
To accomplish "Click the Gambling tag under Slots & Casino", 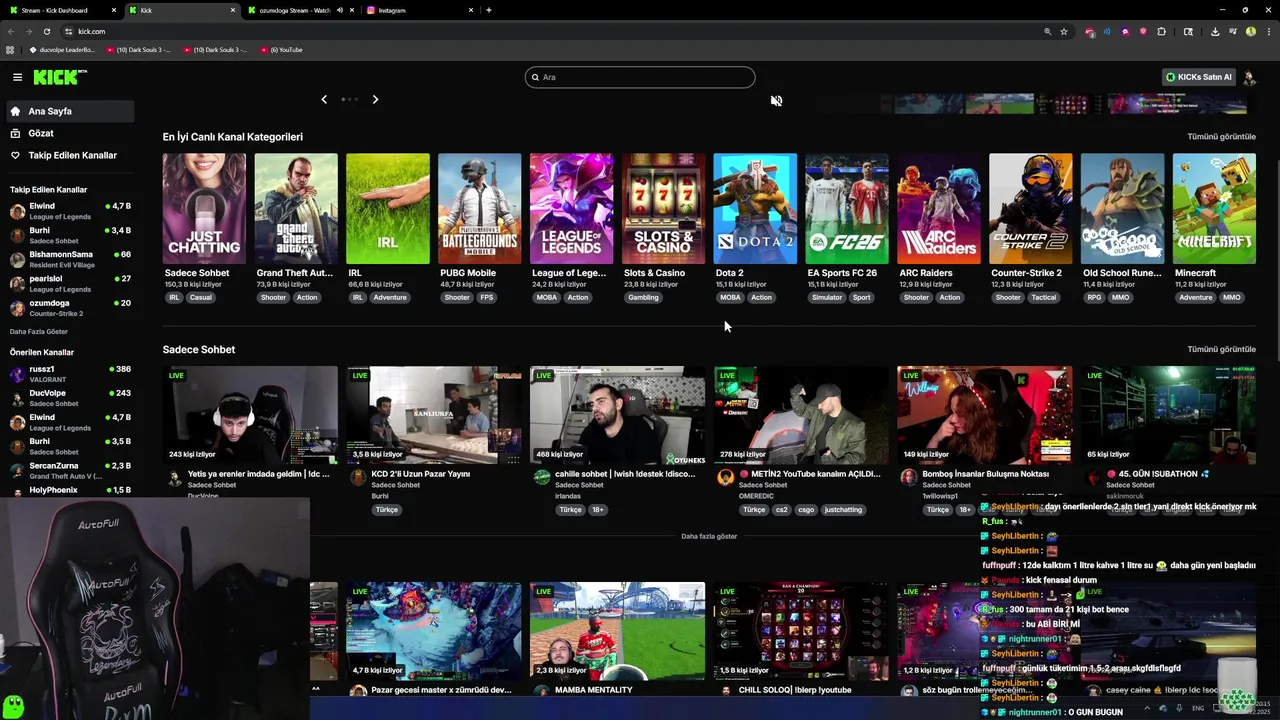I will (x=643, y=297).
